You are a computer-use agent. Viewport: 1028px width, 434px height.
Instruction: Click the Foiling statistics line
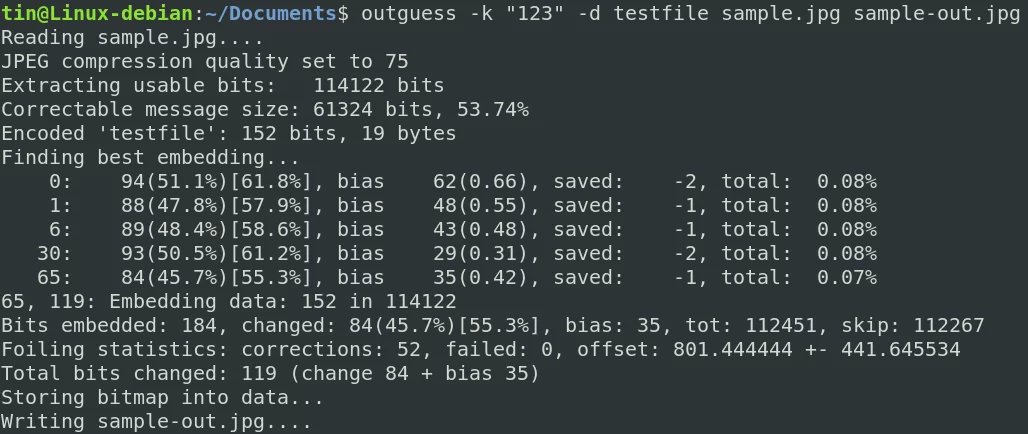click(481, 349)
